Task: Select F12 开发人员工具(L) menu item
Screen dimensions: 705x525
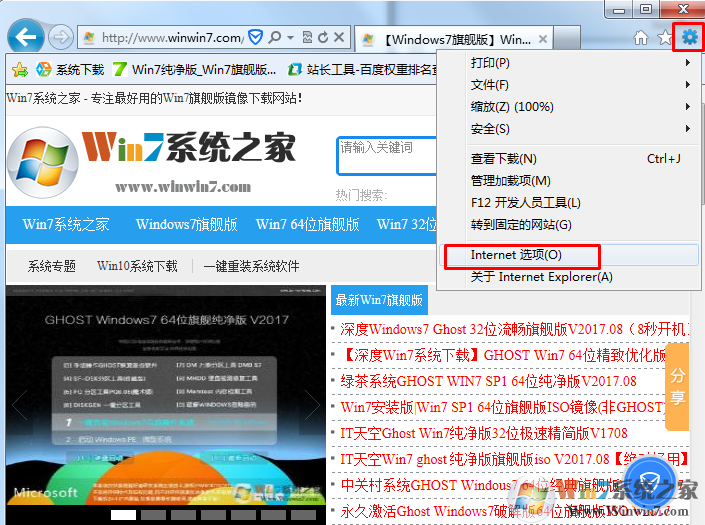Action: (569, 203)
